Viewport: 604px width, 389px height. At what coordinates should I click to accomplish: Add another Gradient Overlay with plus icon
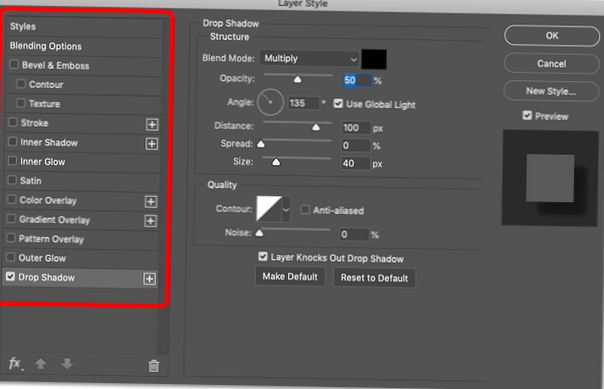click(151, 221)
